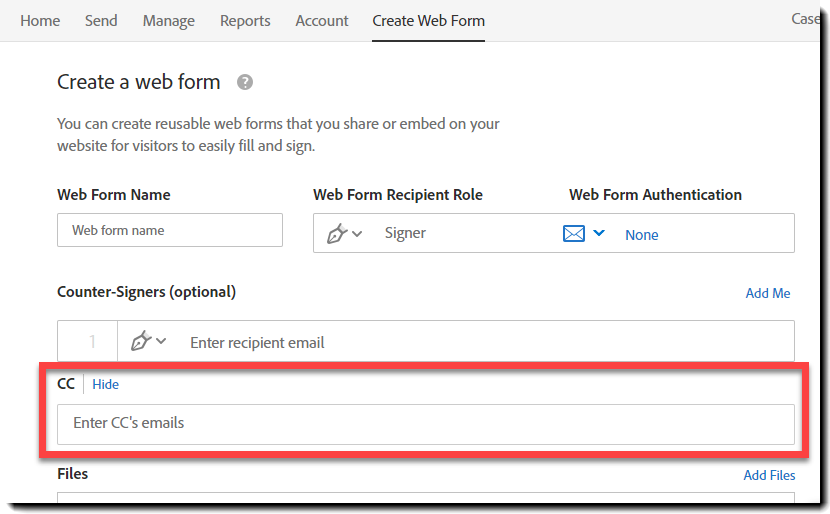Select the Create Web Form tab

coord(428,20)
